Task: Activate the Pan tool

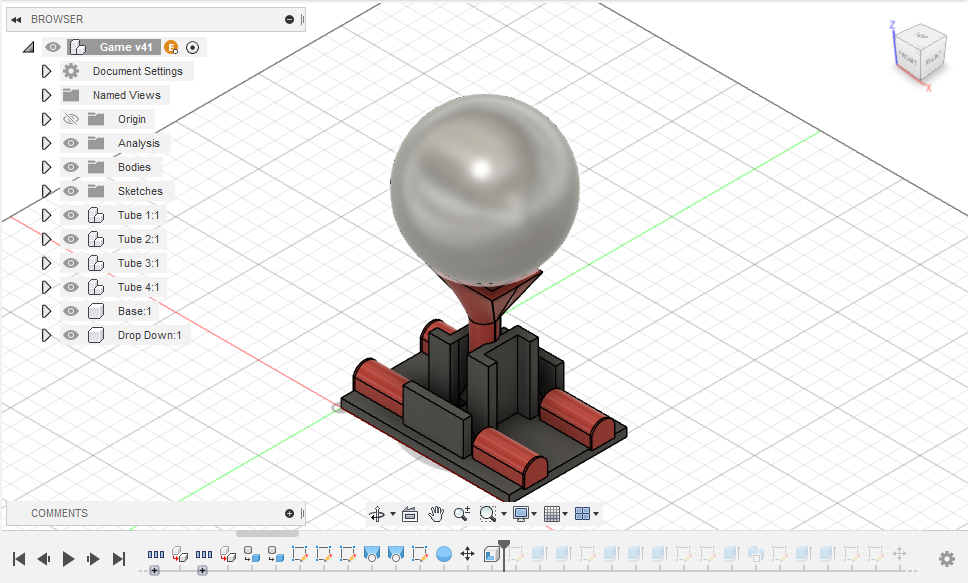Action: (436, 513)
